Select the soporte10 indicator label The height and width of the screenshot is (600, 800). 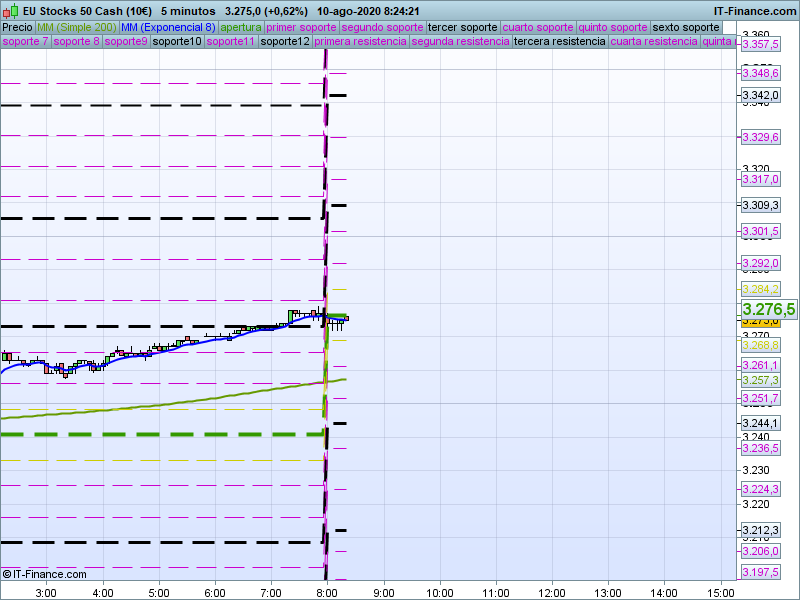pos(177,42)
